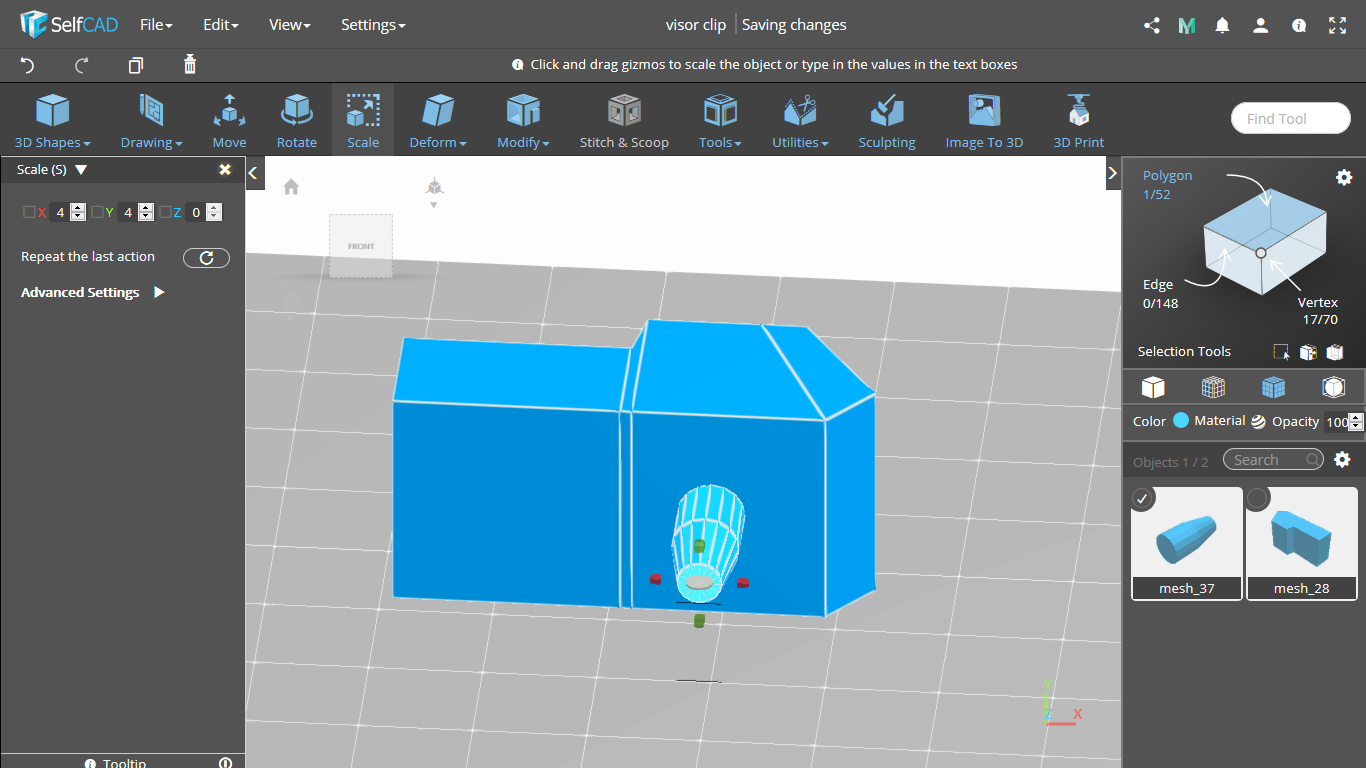Open the Color swatch picker
The height and width of the screenshot is (768, 1366).
[x=1181, y=421]
